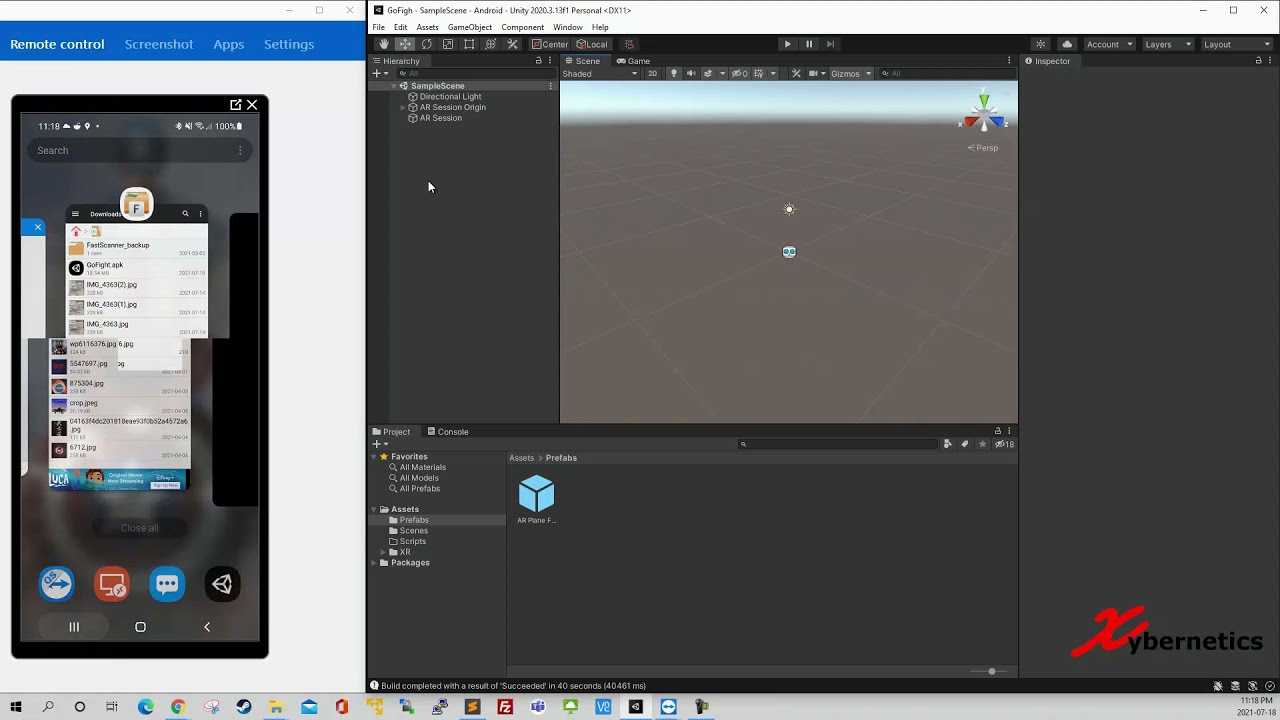The width and height of the screenshot is (1280, 720).
Task: Select the combined Transform tool
Action: point(490,44)
